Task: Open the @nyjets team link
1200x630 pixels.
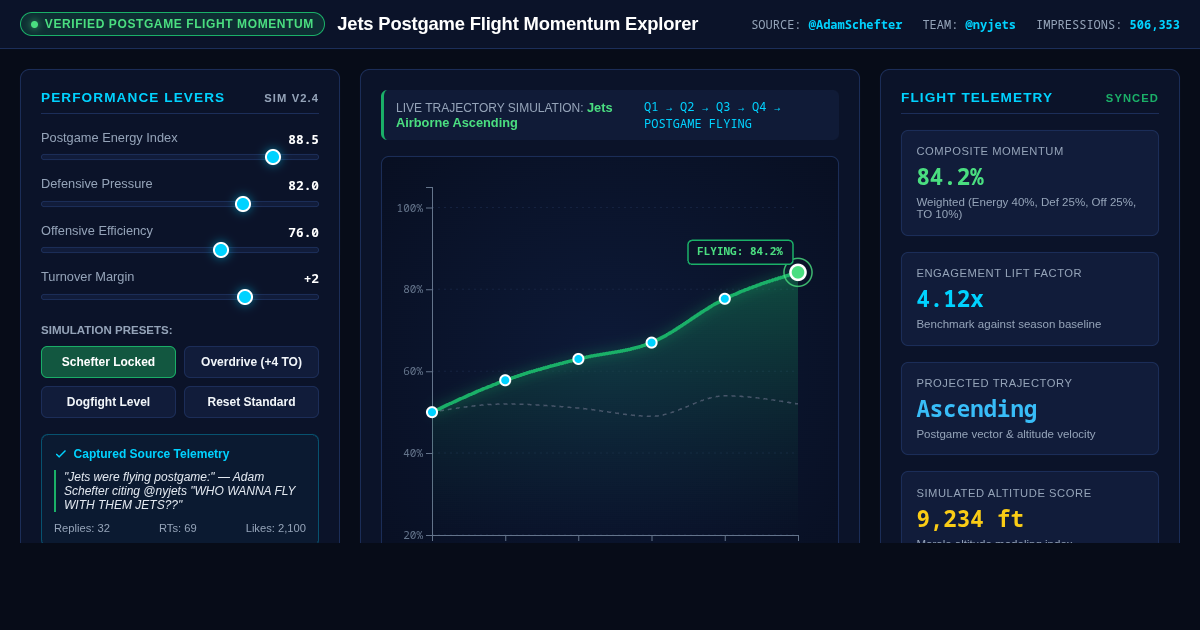Action: 990,25
